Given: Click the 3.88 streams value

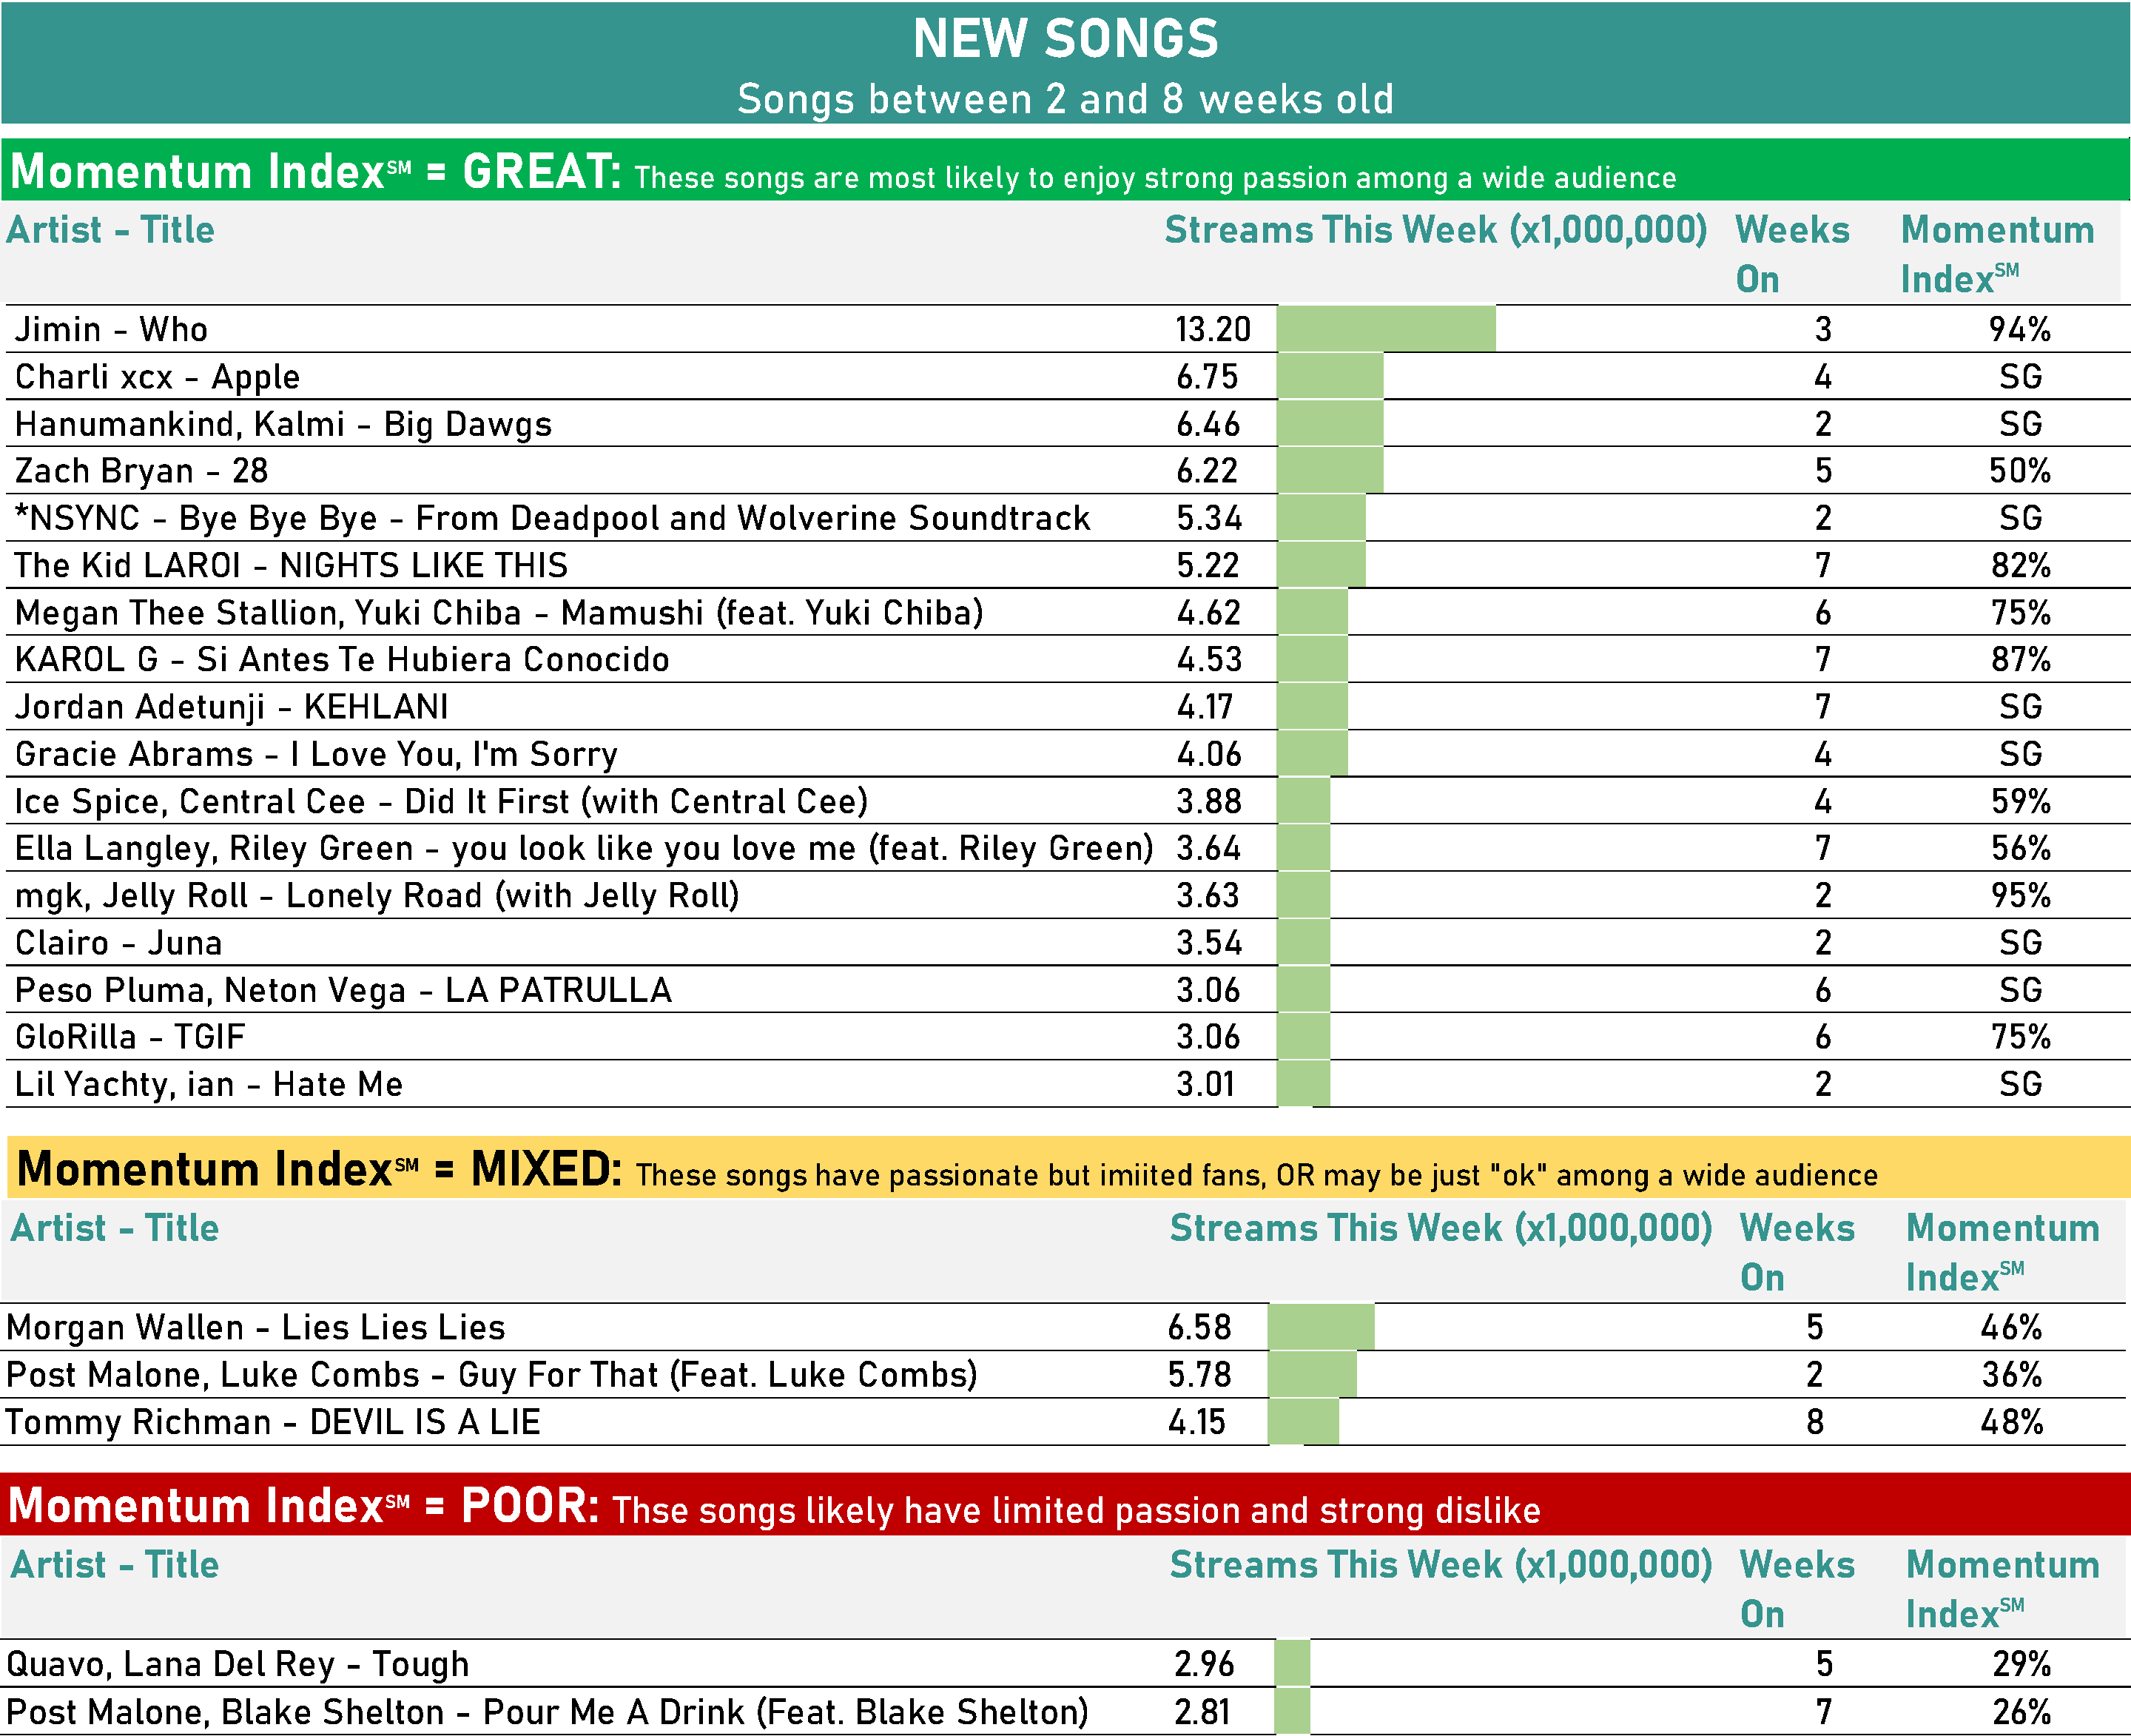Looking at the screenshot, I should (1208, 801).
